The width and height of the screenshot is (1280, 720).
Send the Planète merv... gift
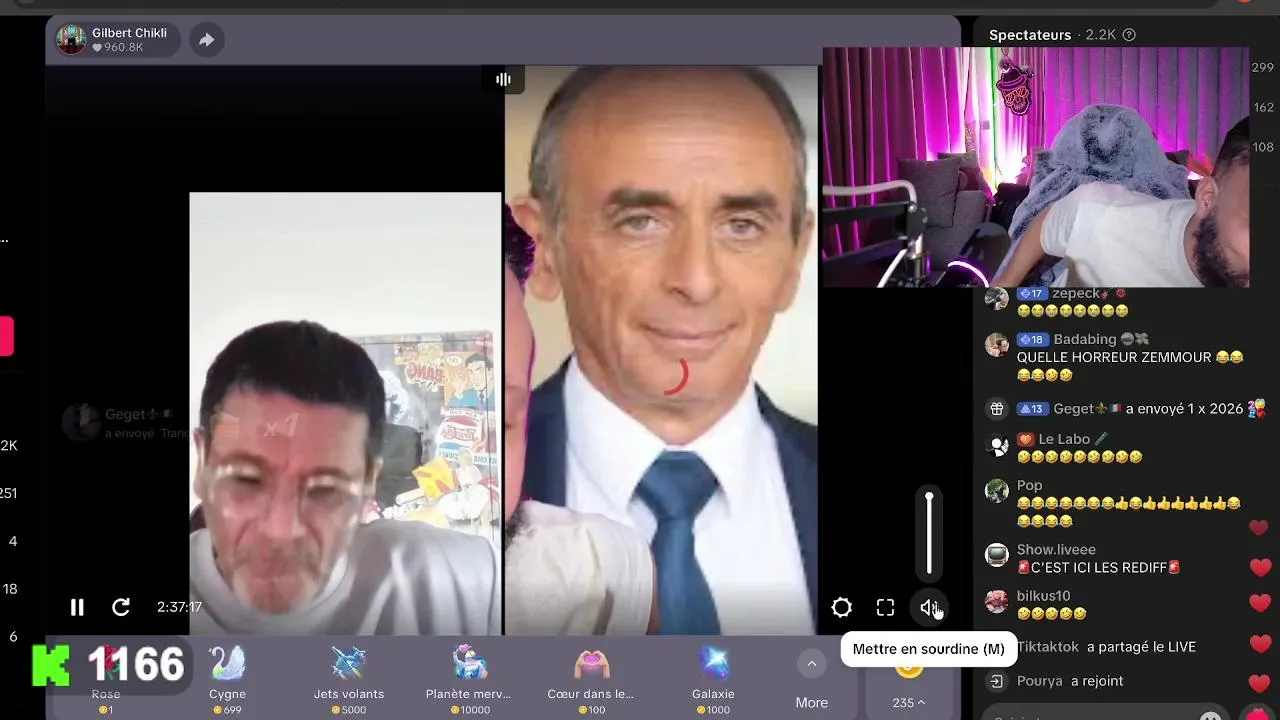tap(468, 678)
